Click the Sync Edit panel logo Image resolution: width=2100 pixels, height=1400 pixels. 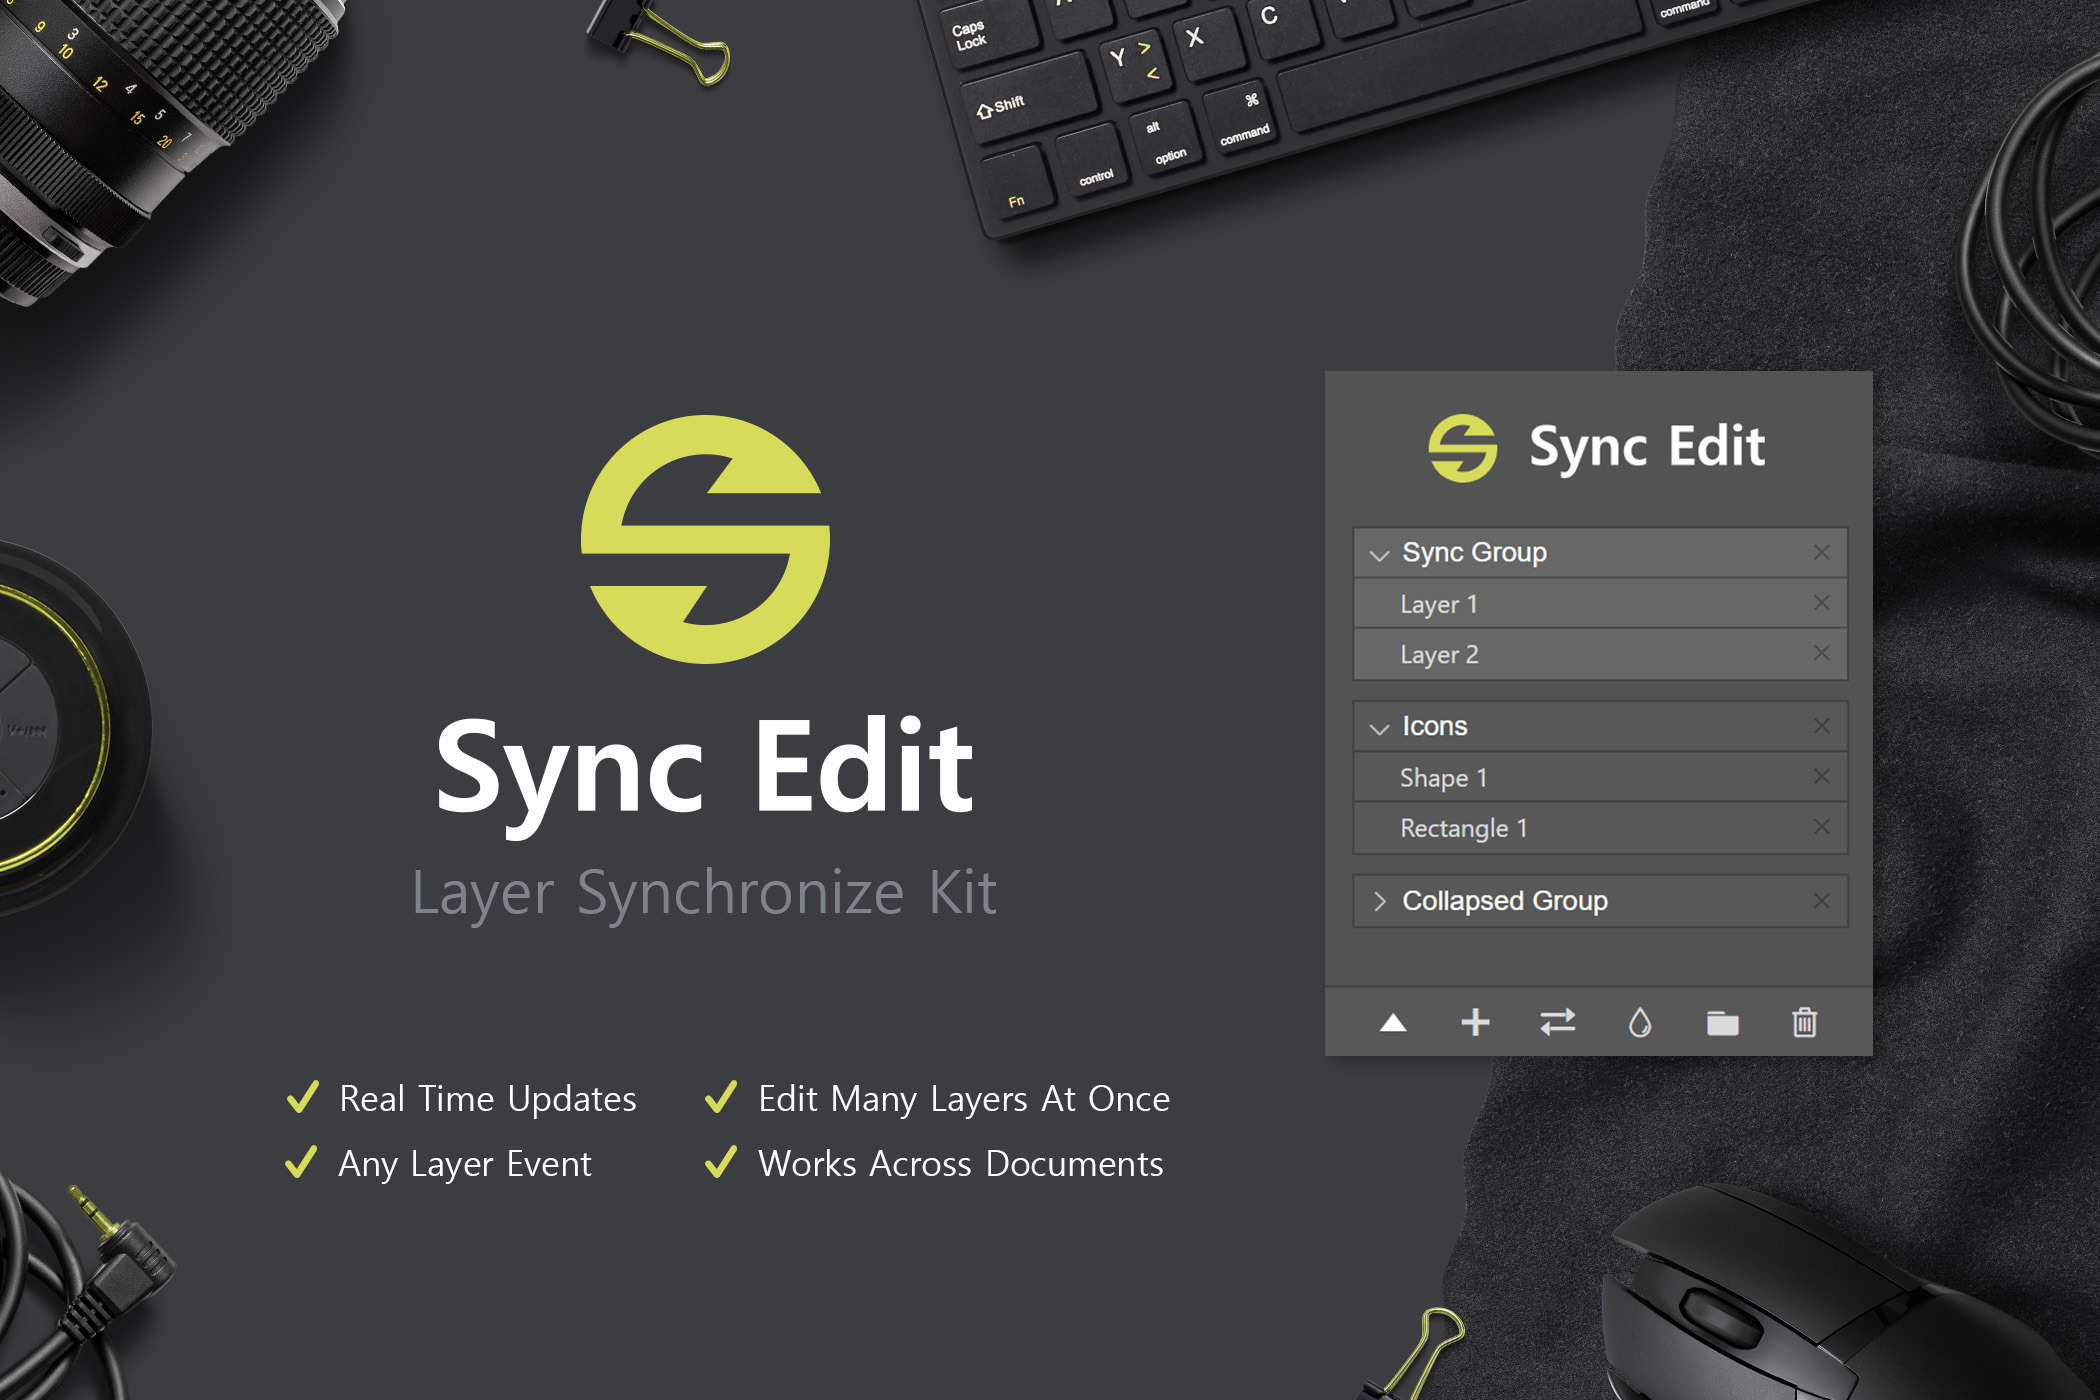1462,448
